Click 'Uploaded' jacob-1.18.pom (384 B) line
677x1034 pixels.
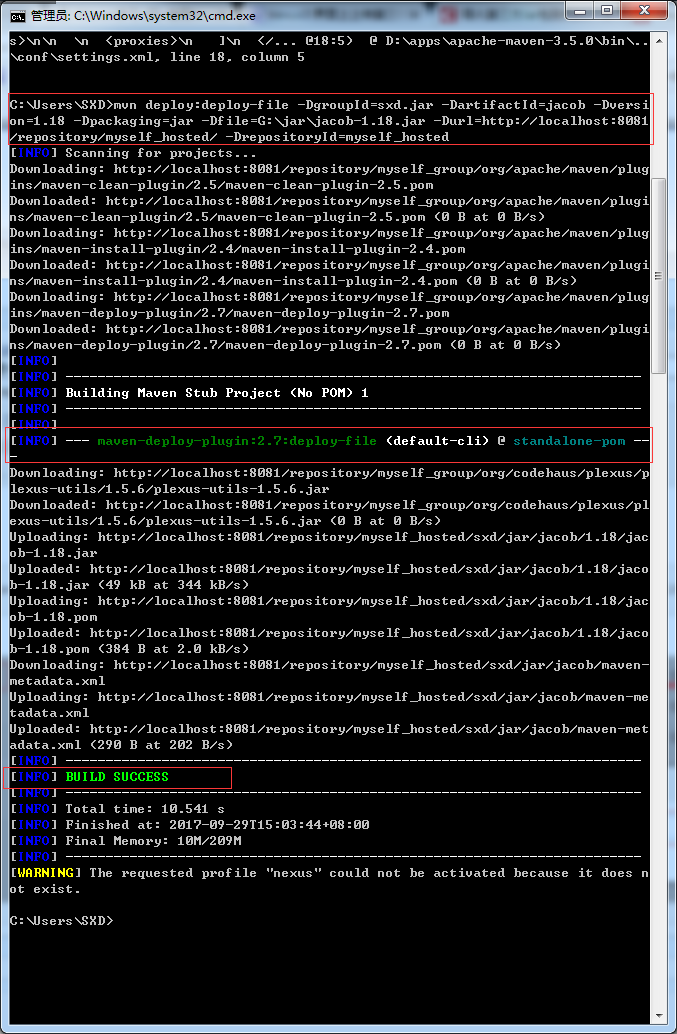click(x=329, y=641)
